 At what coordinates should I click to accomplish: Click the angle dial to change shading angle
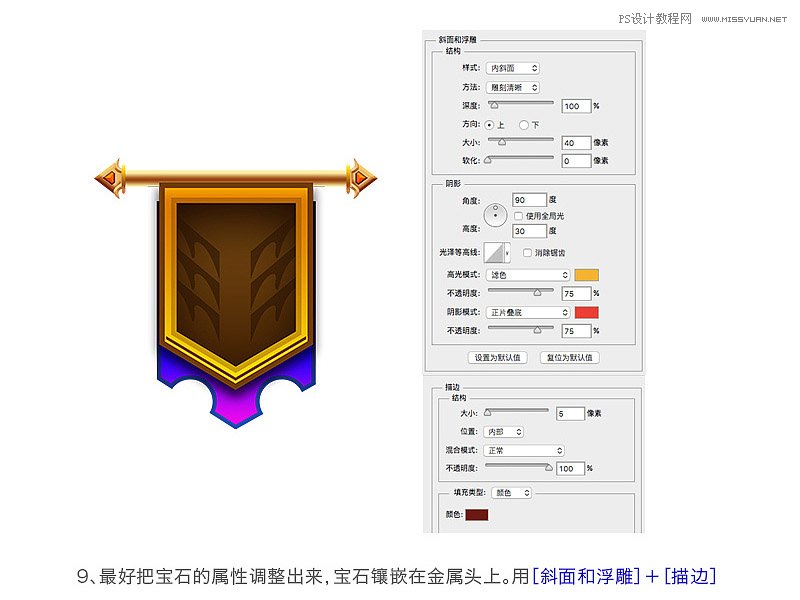coord(495,214)
